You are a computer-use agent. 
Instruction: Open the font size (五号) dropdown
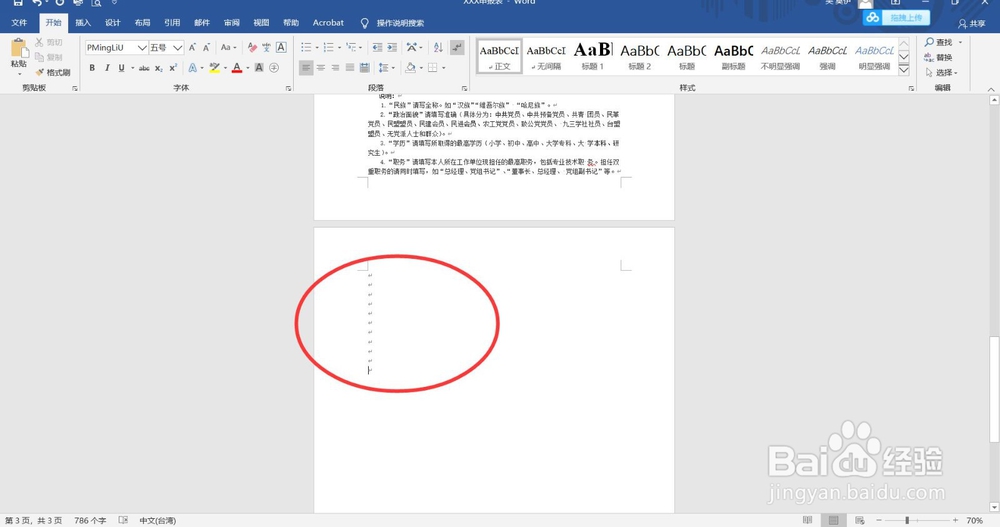(x=177, y=48)
